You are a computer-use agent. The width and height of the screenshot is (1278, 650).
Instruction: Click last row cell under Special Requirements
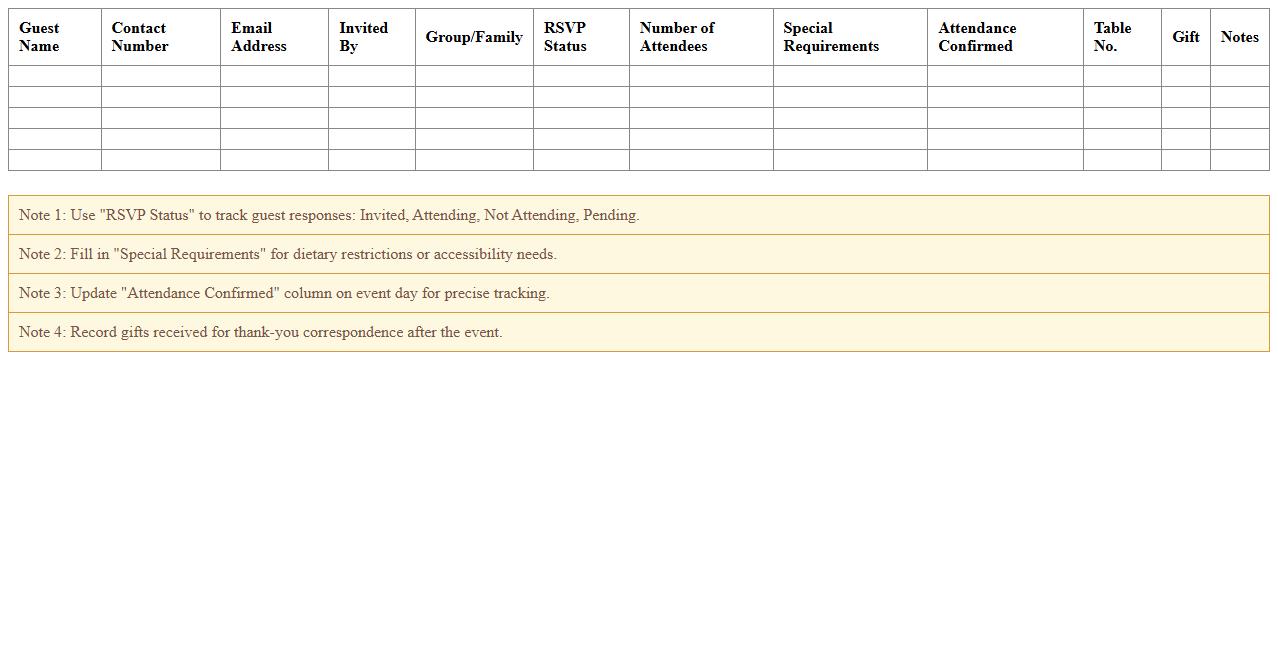[x=850, y=160]
